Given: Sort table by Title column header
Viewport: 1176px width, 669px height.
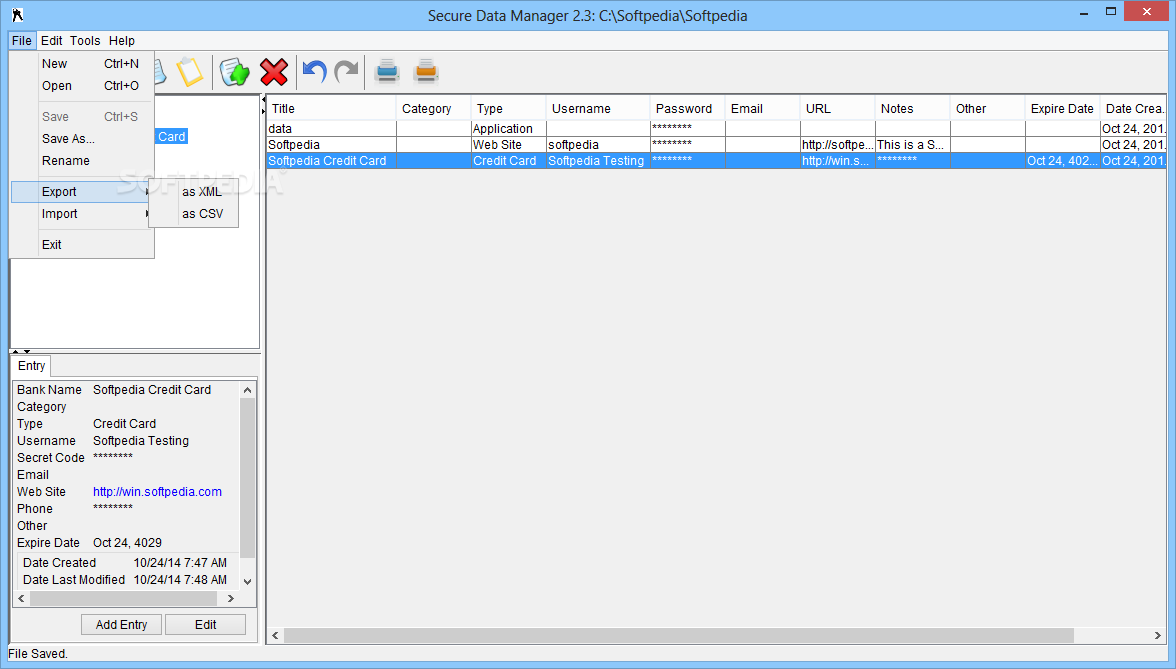Looking at the screenshot, I should tap(331, 109).
